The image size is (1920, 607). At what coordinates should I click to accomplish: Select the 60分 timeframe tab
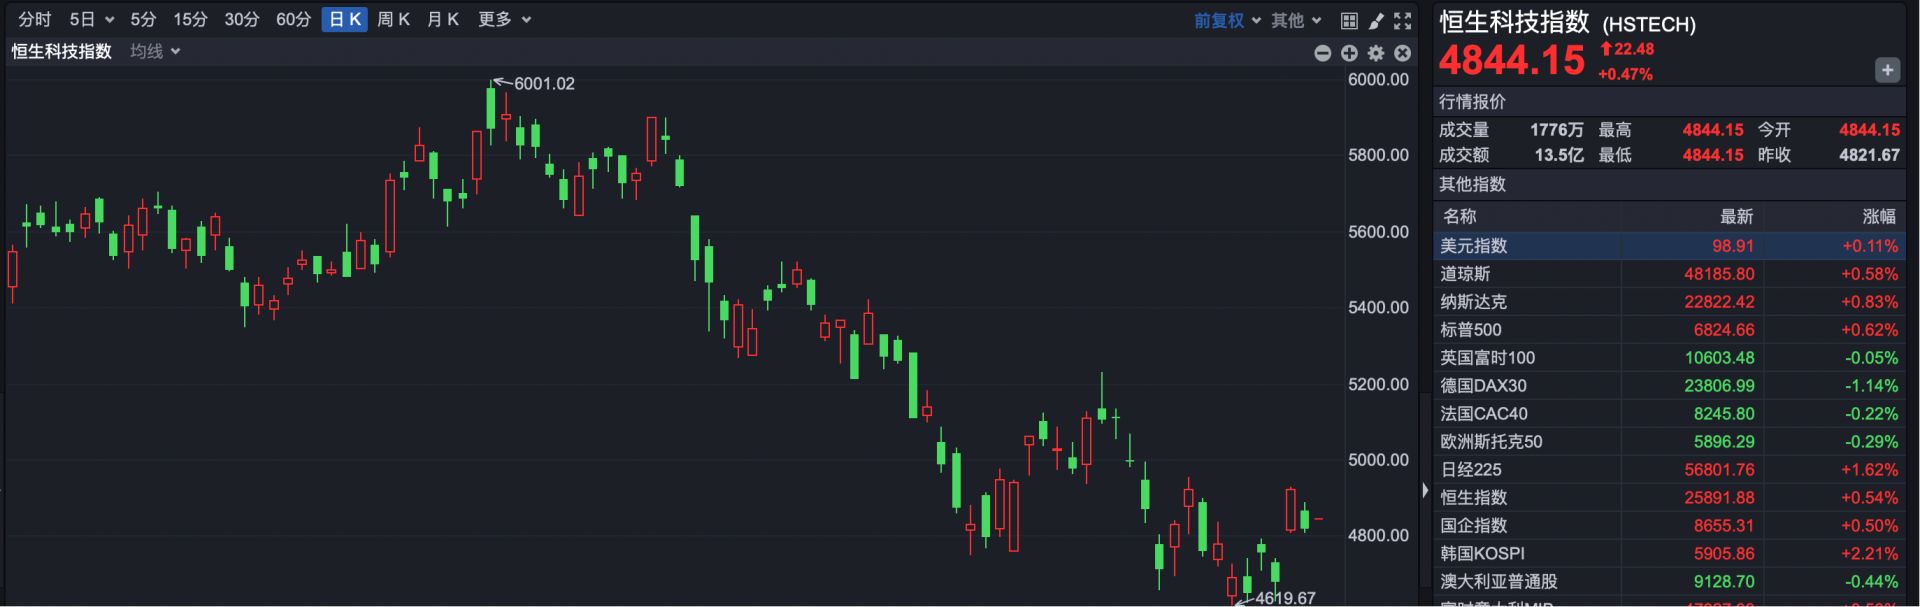click(293, 20)
